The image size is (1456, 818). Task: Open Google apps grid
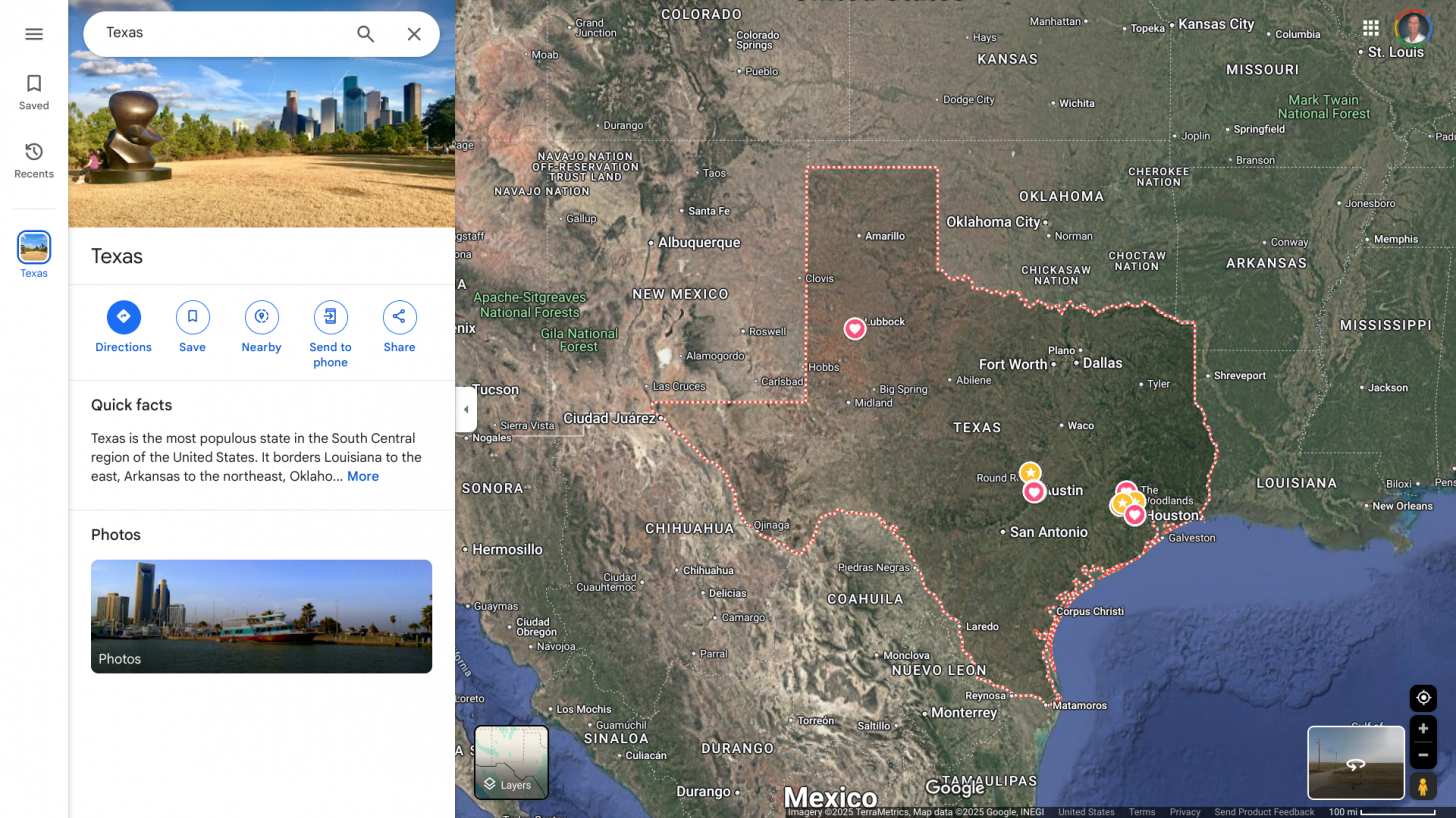(1371, 28)
